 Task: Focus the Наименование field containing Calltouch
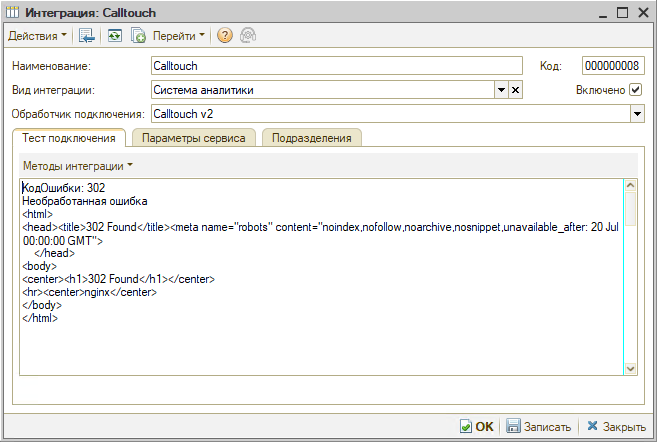click(336, 66)
